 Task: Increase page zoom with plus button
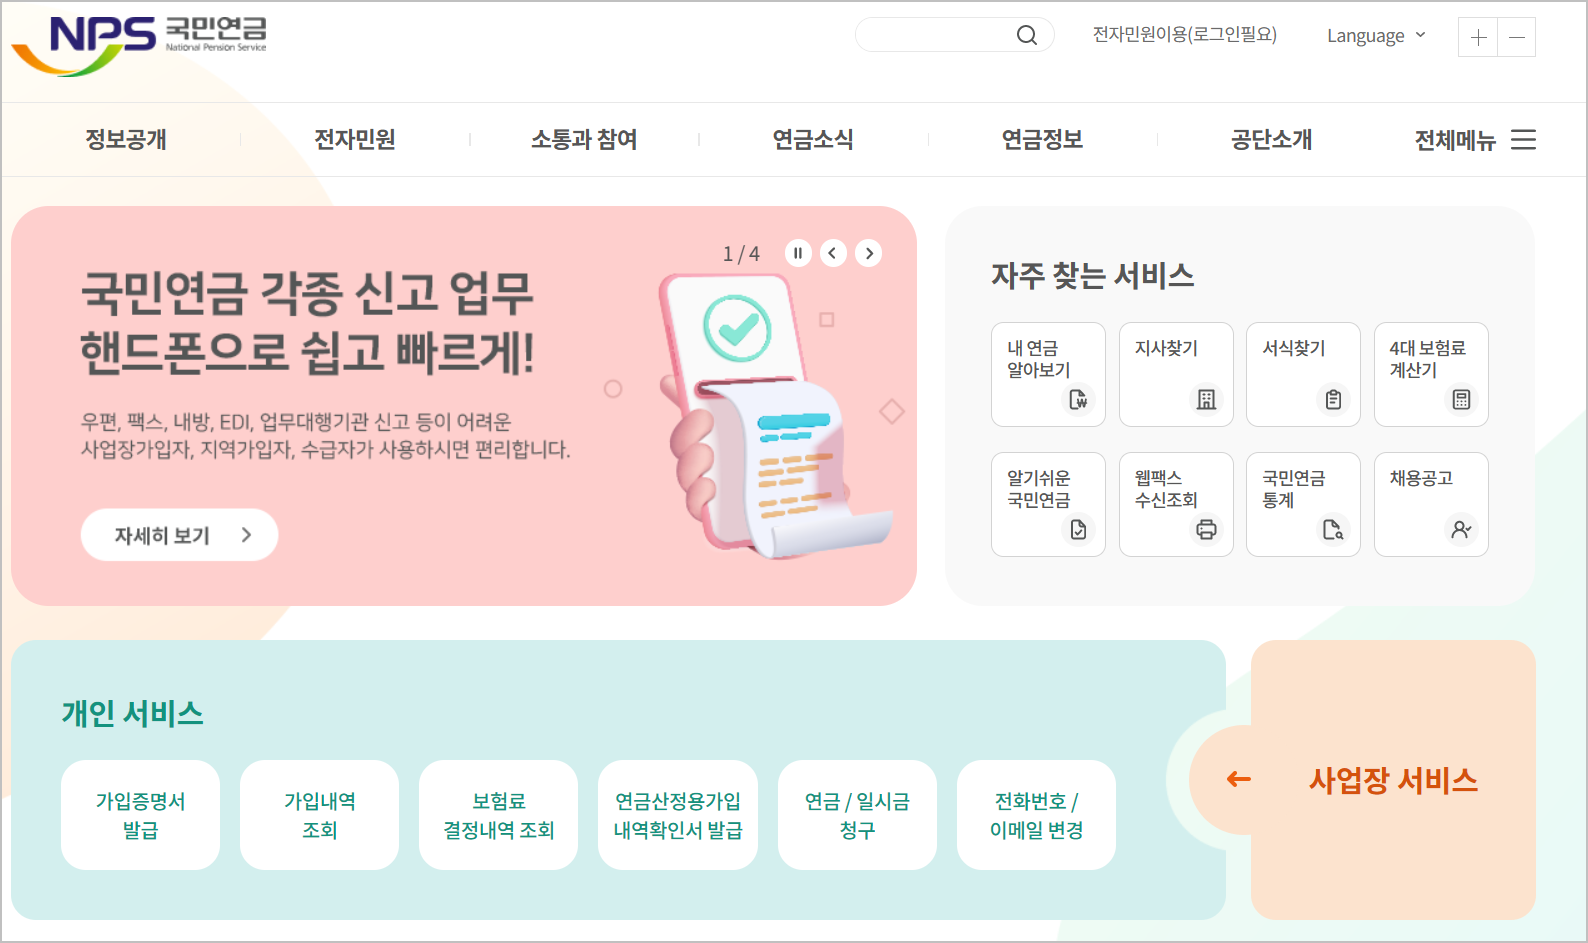1478,38
